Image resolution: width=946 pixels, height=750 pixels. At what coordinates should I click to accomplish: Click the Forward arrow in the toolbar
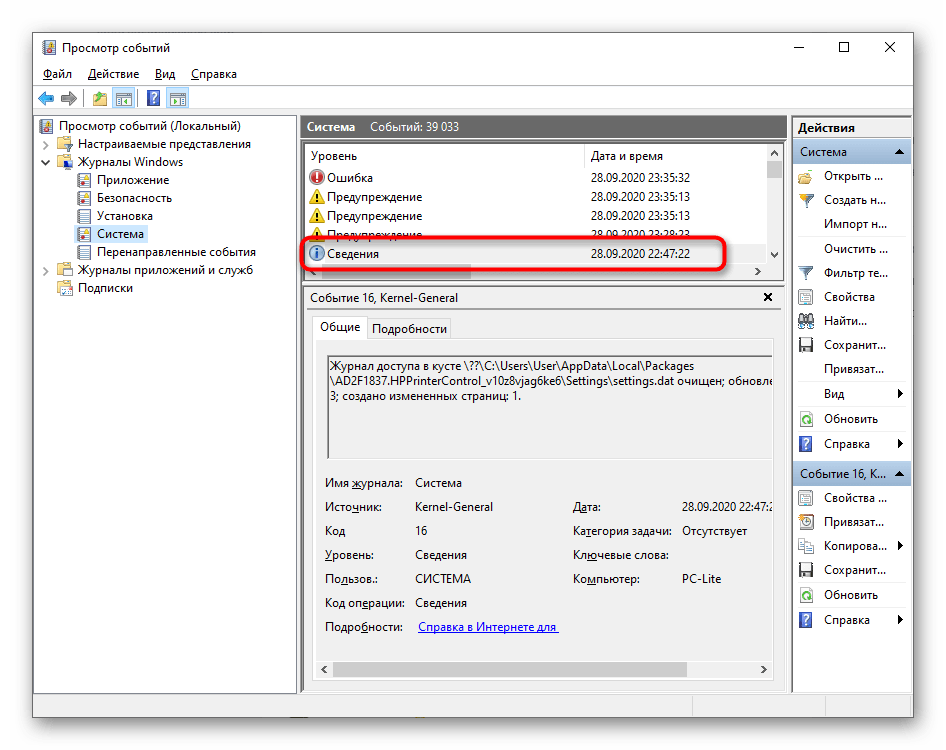[68, 98]
